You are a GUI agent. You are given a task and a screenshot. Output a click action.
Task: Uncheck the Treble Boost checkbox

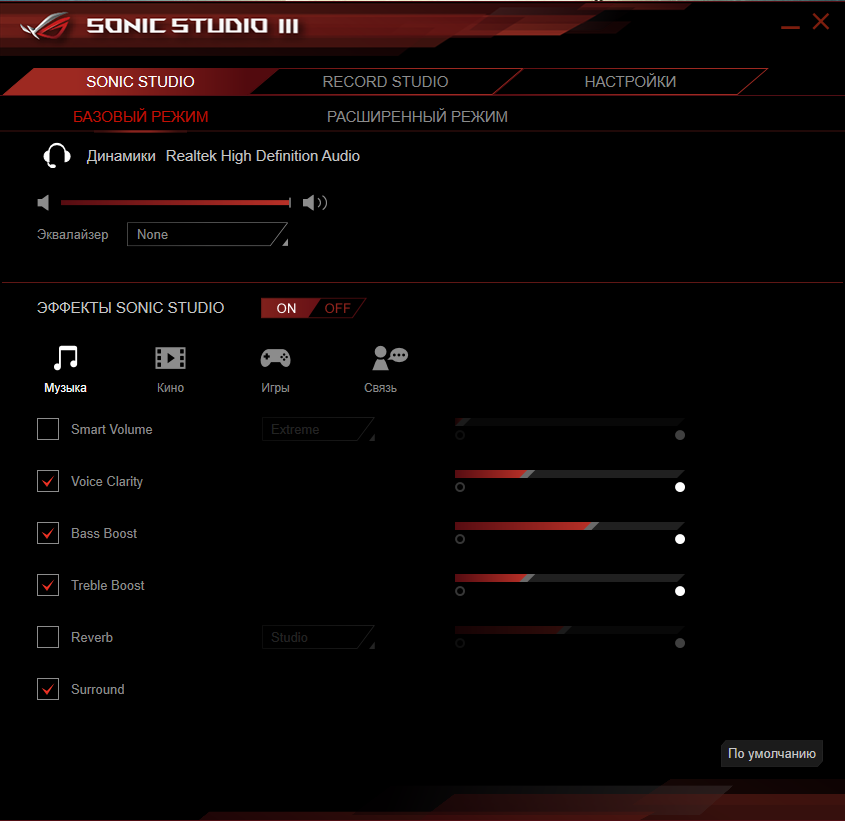click(x=48, y=585)
